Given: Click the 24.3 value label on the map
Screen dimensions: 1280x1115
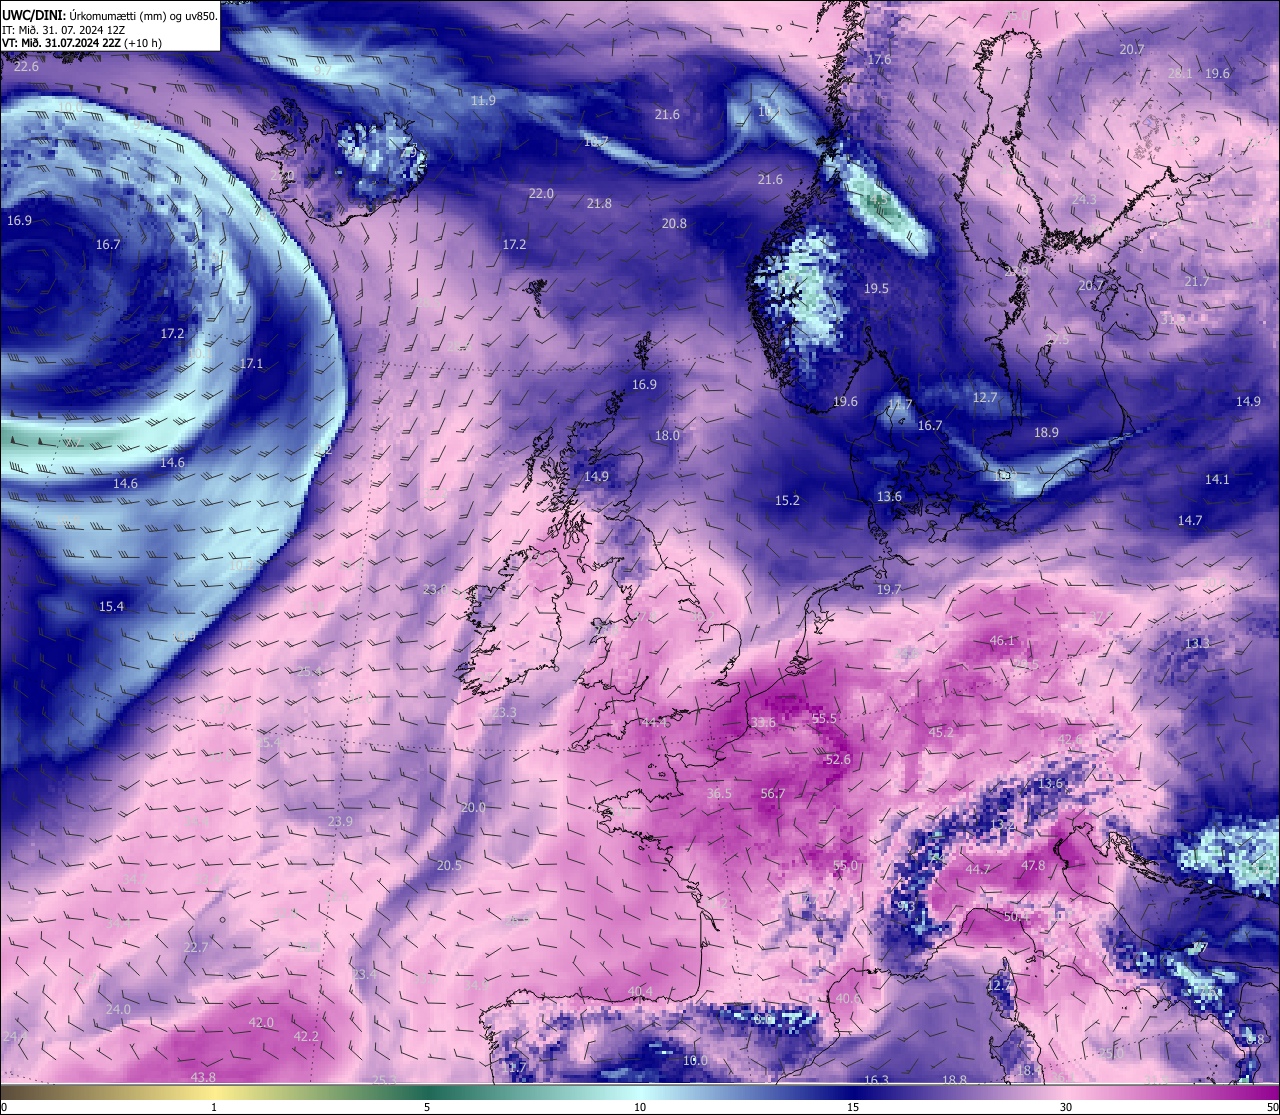Looking at the screenshot, I should tap(1084, 200).
